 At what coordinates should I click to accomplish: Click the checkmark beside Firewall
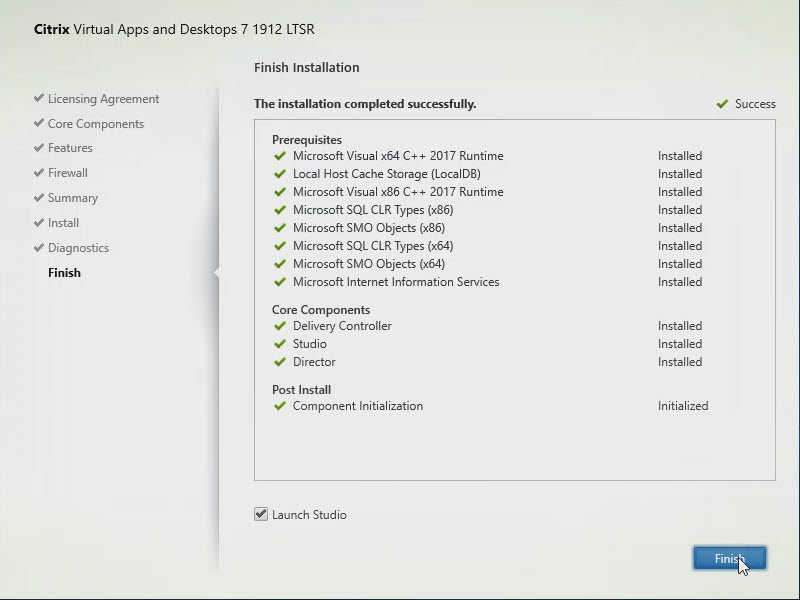pyautogui.click(x=39, y=172)
